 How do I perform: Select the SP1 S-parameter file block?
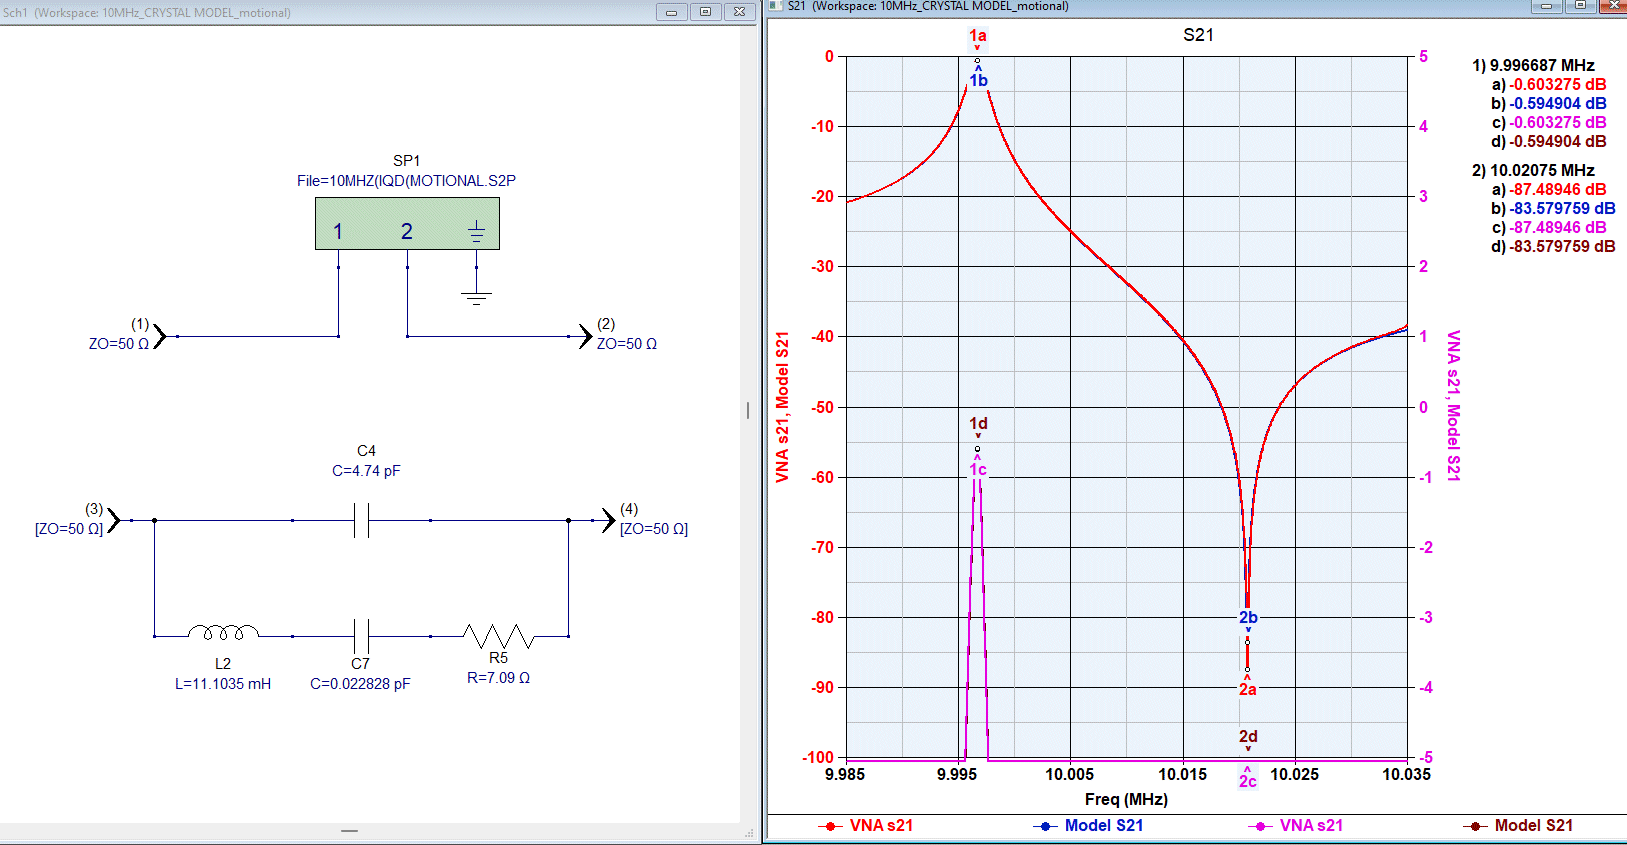(407, 223)
